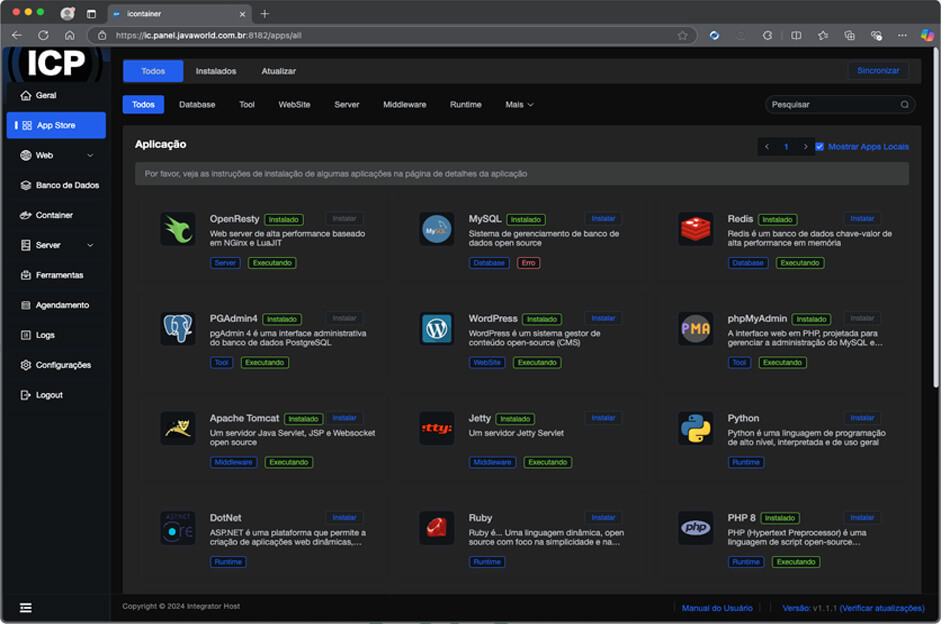Click the Python app icon

pos(695,428)
